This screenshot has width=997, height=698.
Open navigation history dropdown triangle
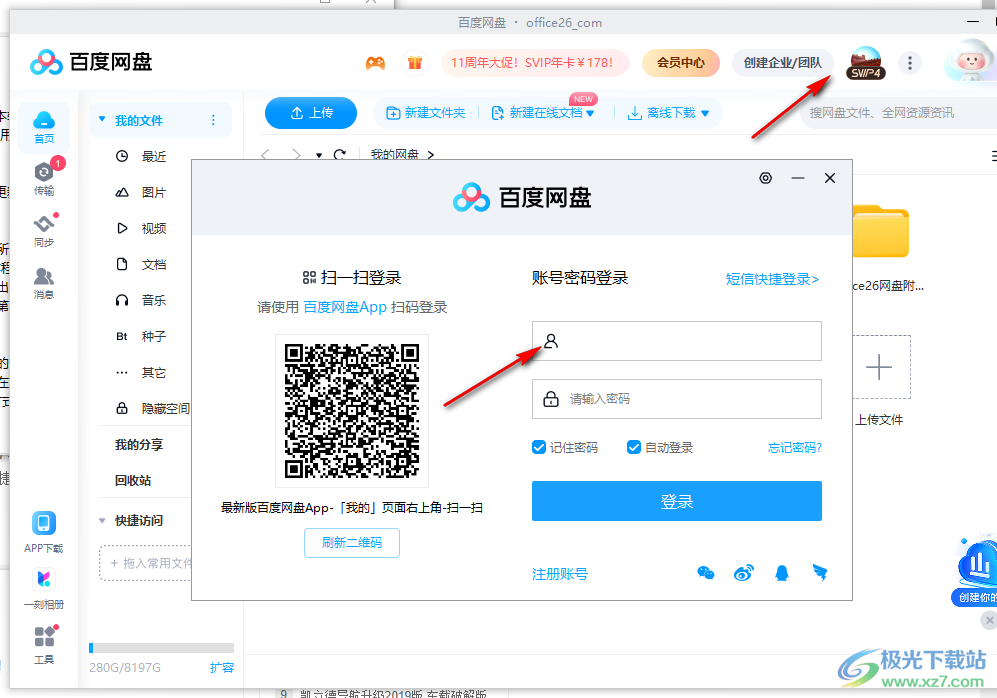(319, 155)
